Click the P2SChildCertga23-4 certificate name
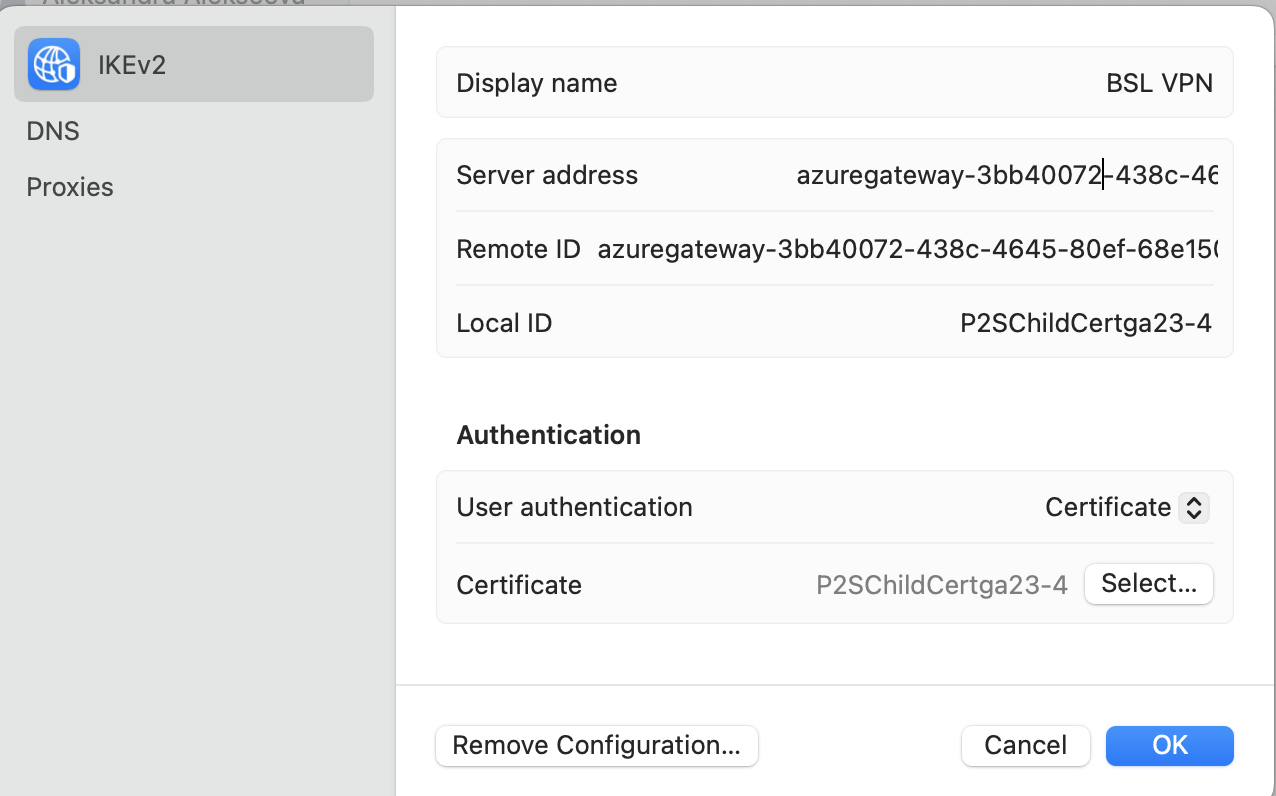Image resolution: width=1276 pixels, height=796 pixels. 942,584
